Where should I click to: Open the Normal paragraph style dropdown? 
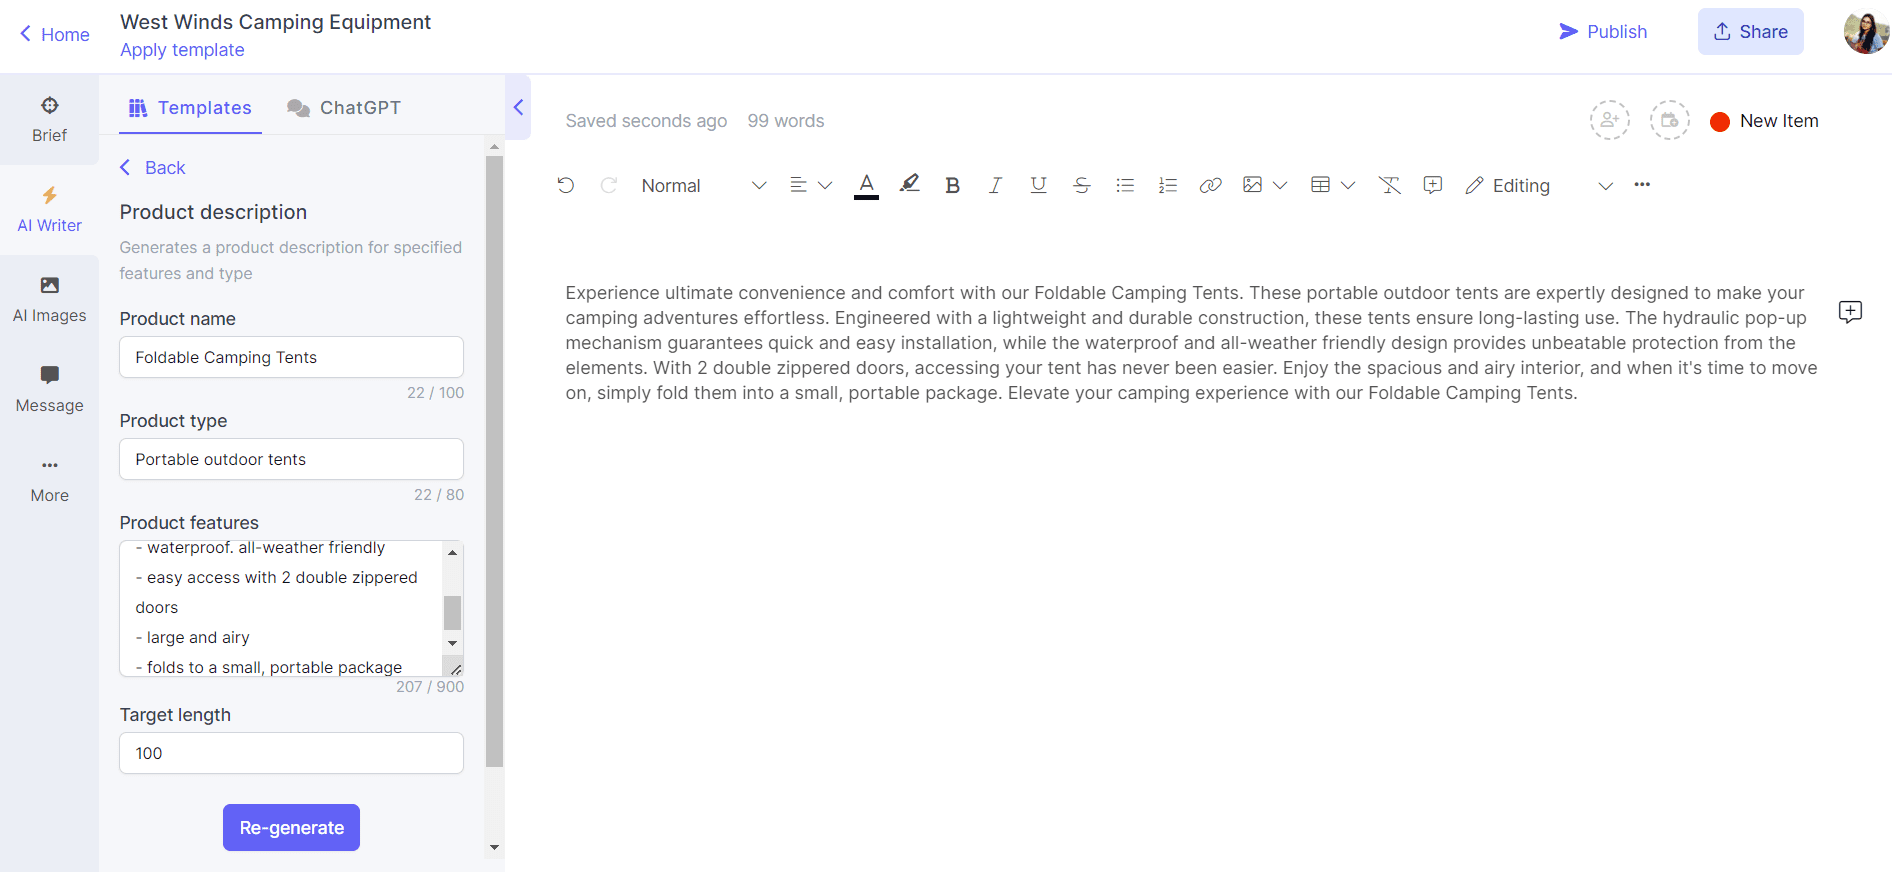(704, 185)
